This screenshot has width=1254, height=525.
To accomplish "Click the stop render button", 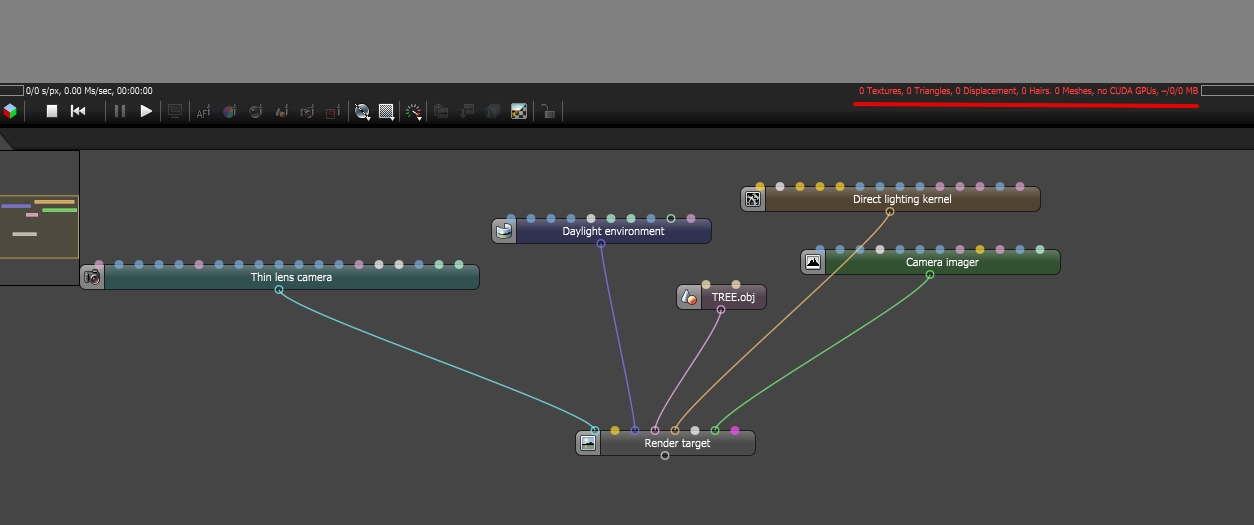I will coord(52,111).
